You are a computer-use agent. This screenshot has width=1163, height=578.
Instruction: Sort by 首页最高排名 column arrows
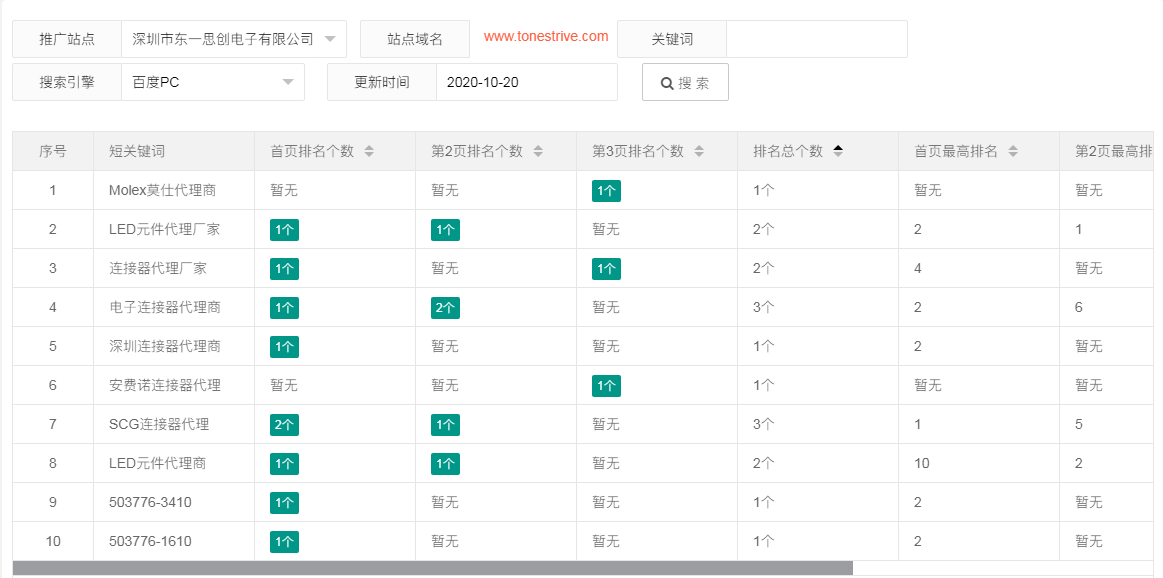(x=1013, y=151)
